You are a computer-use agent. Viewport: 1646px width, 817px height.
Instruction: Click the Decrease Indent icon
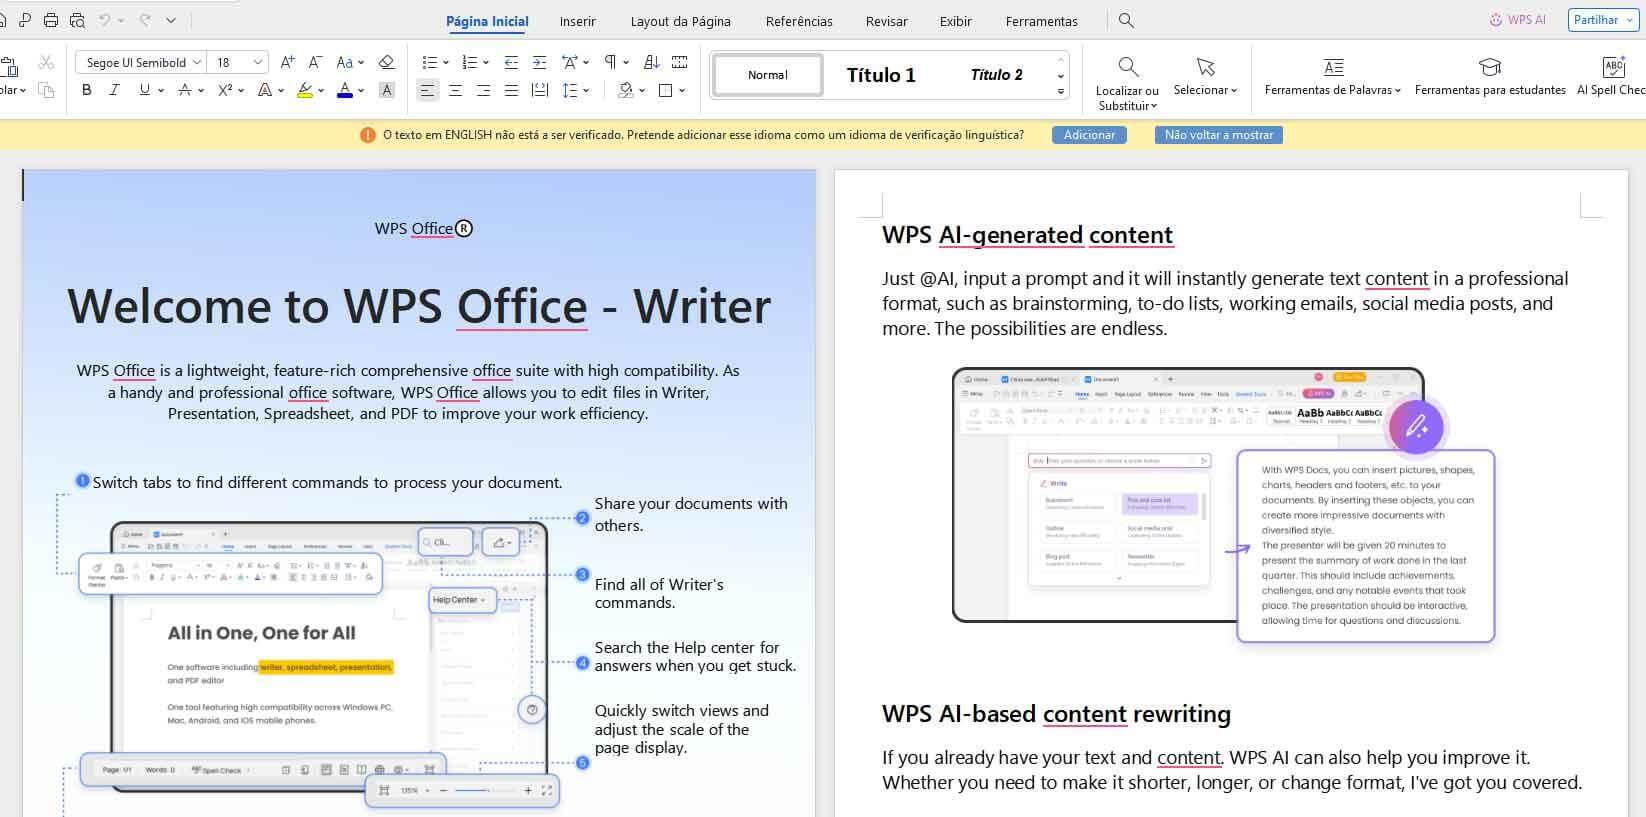(x=511, y=62)
